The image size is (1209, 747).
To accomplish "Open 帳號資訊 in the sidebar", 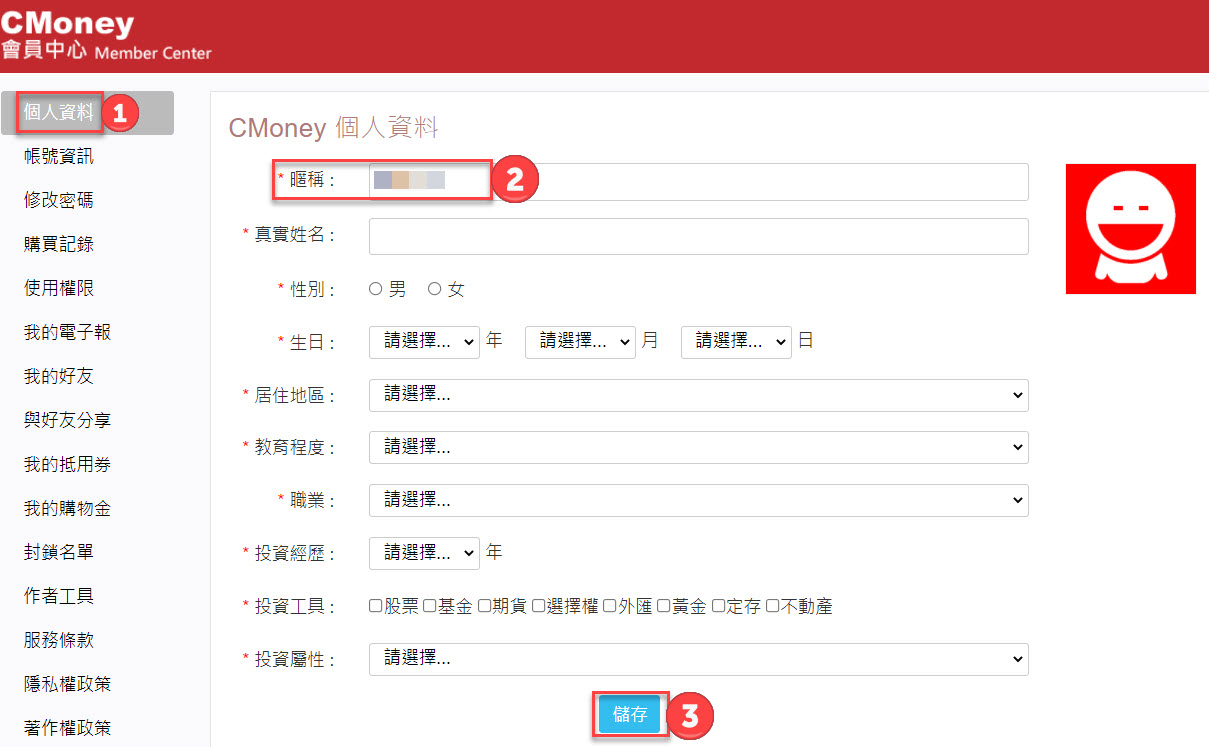I will (59, 156).
